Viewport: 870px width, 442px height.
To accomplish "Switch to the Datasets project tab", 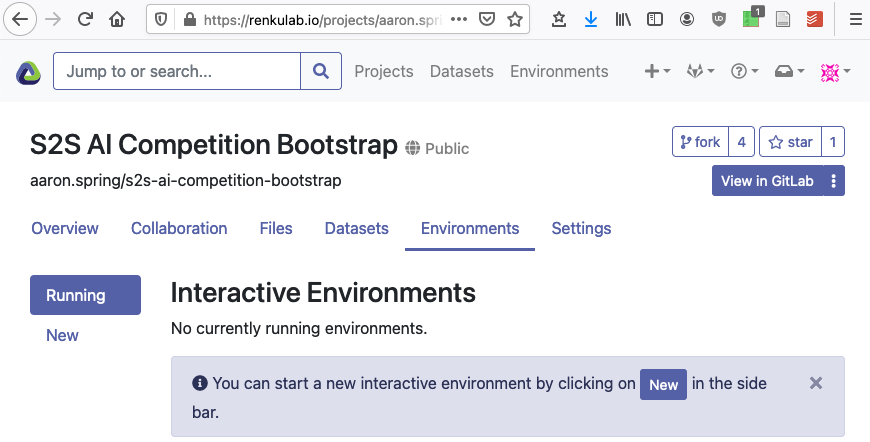I will [356, 228].
